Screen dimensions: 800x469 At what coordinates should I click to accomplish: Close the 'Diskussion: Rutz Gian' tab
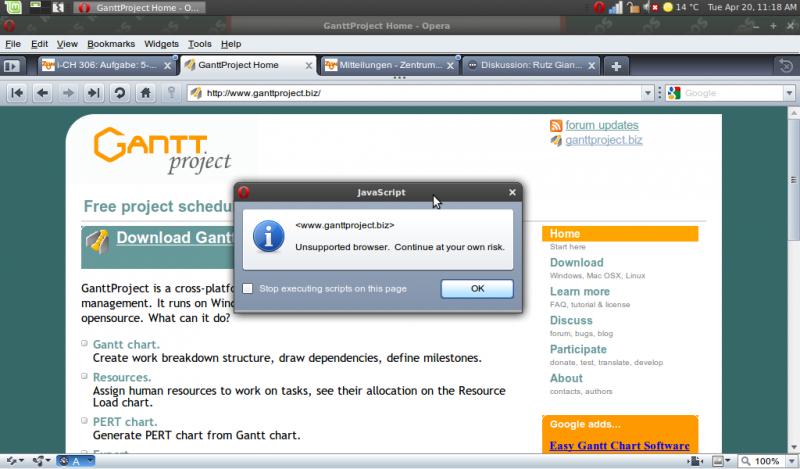coord(592,66)
